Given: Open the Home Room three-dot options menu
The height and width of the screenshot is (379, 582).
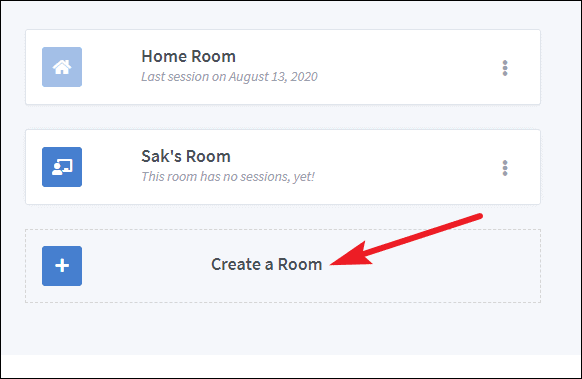Looking at the screenshot, I should 505,68.
